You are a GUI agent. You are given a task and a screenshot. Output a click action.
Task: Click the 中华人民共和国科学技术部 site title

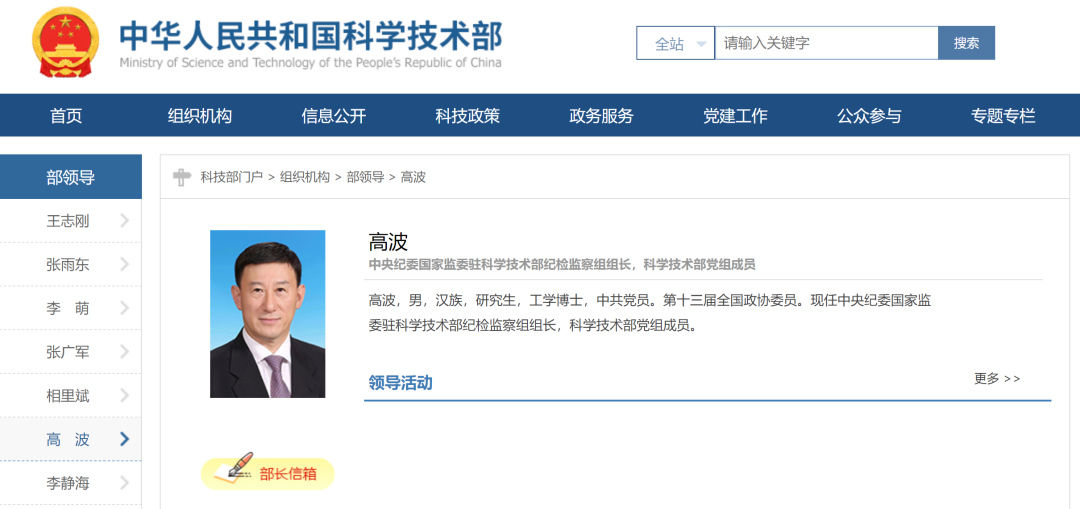311,35
